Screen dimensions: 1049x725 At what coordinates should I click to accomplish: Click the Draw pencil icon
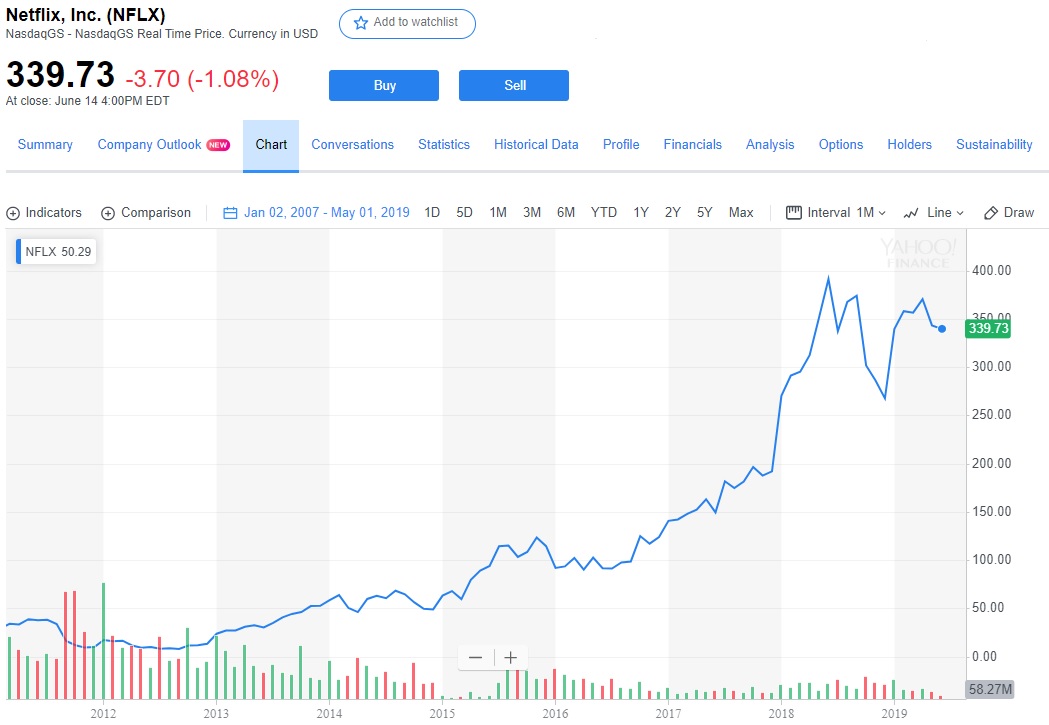coord(991,213)
